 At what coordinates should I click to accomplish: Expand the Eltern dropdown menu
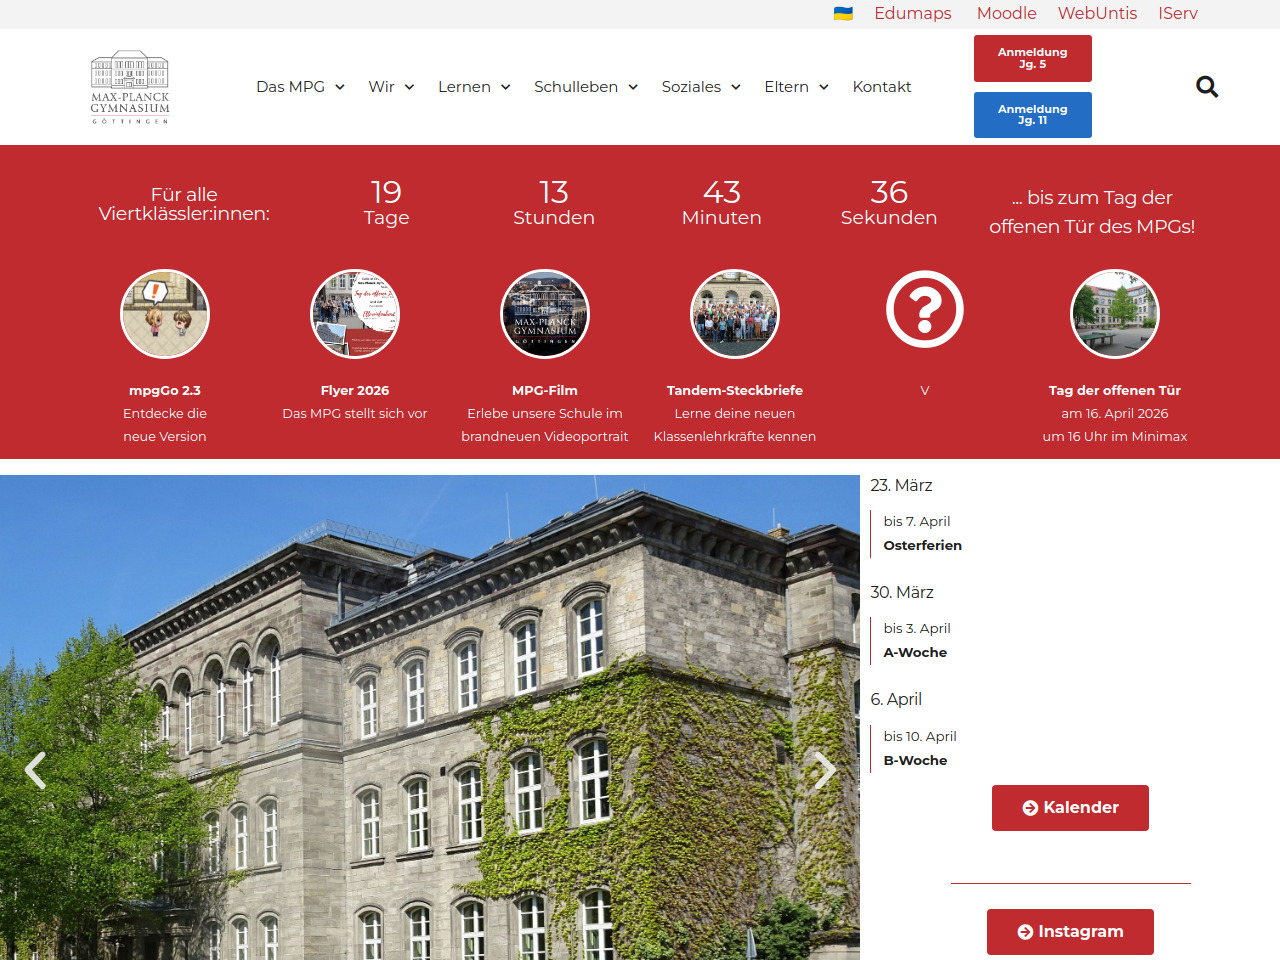(796, 87)
